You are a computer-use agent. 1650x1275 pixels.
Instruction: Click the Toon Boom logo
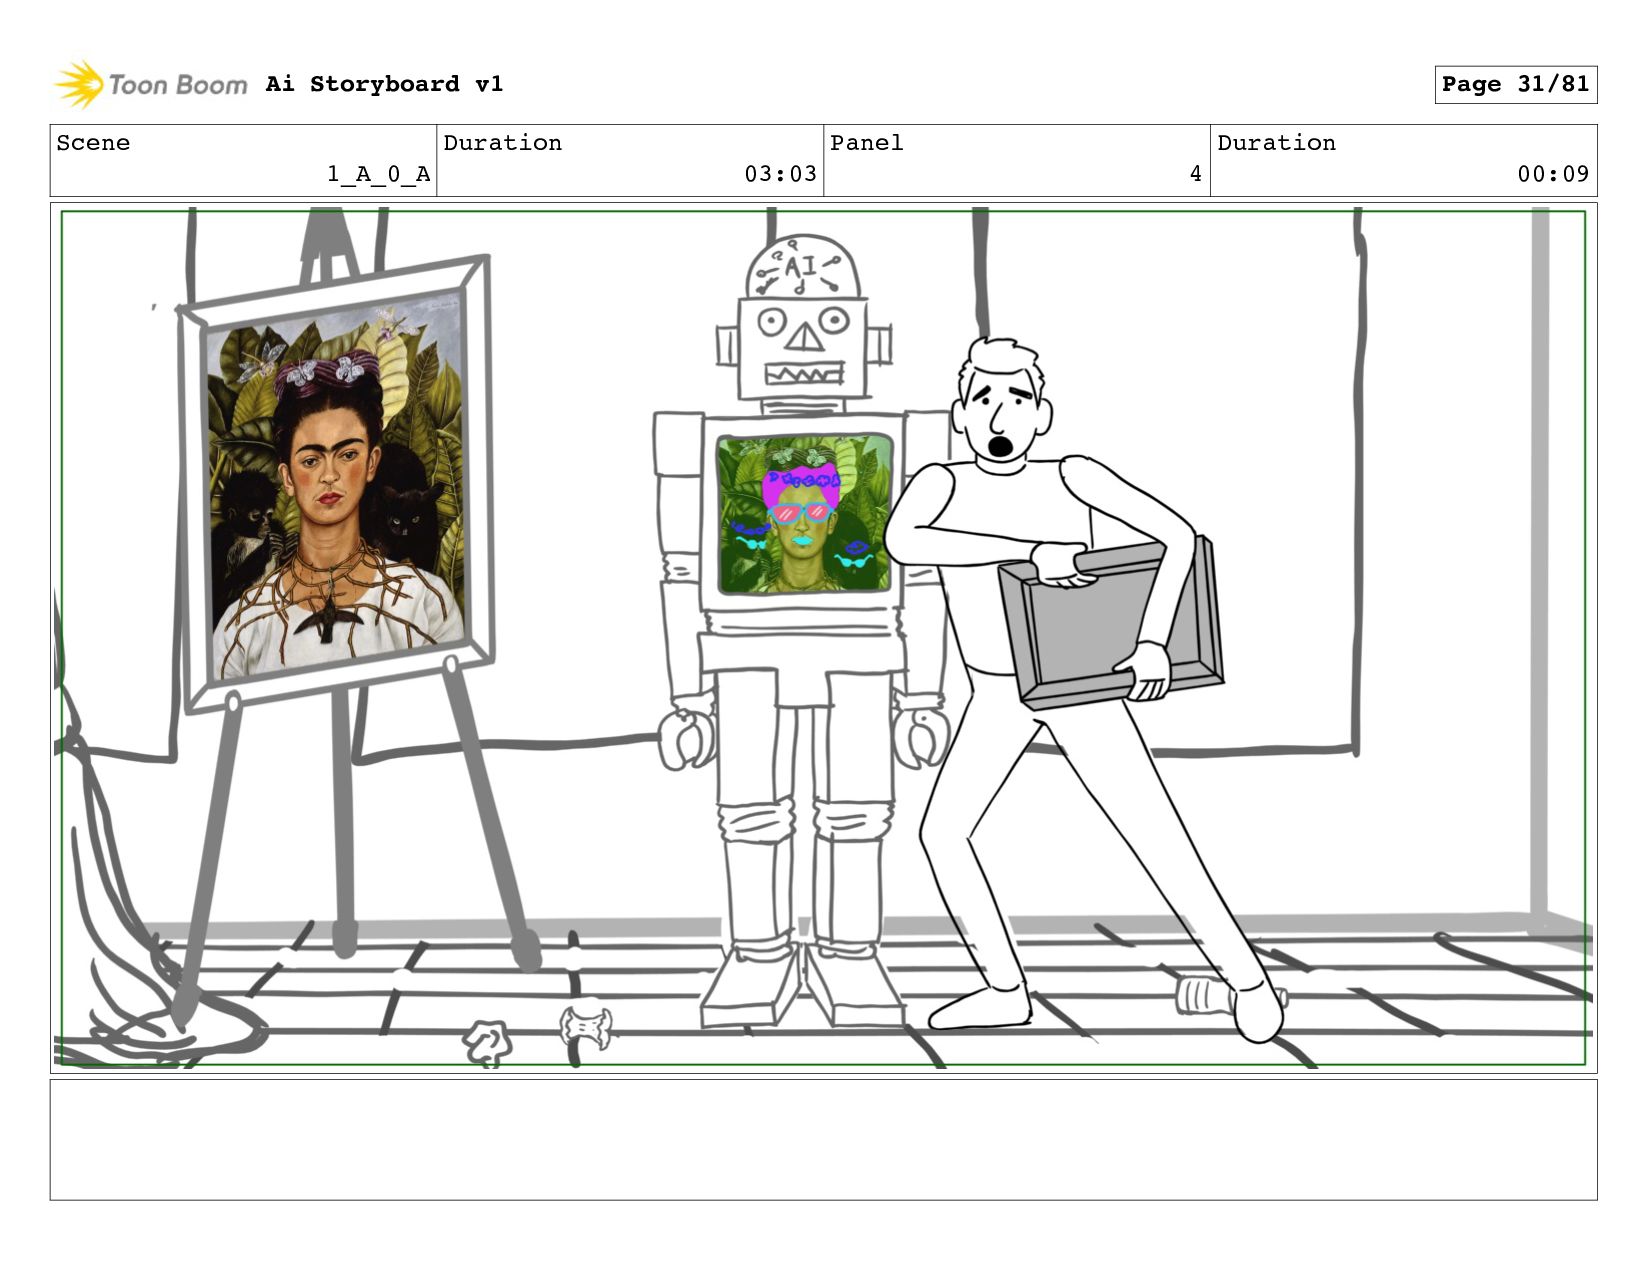pos(150,84)
